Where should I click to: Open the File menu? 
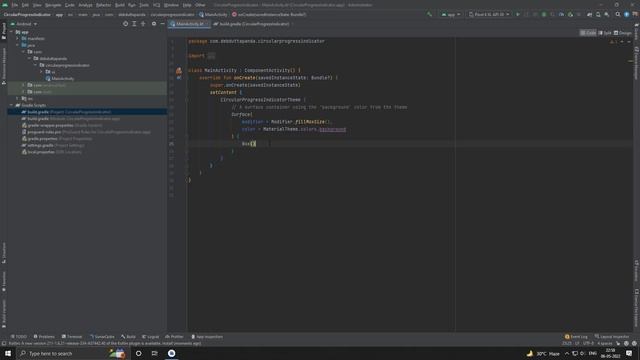pyautogui.click(x=15, y=5)
